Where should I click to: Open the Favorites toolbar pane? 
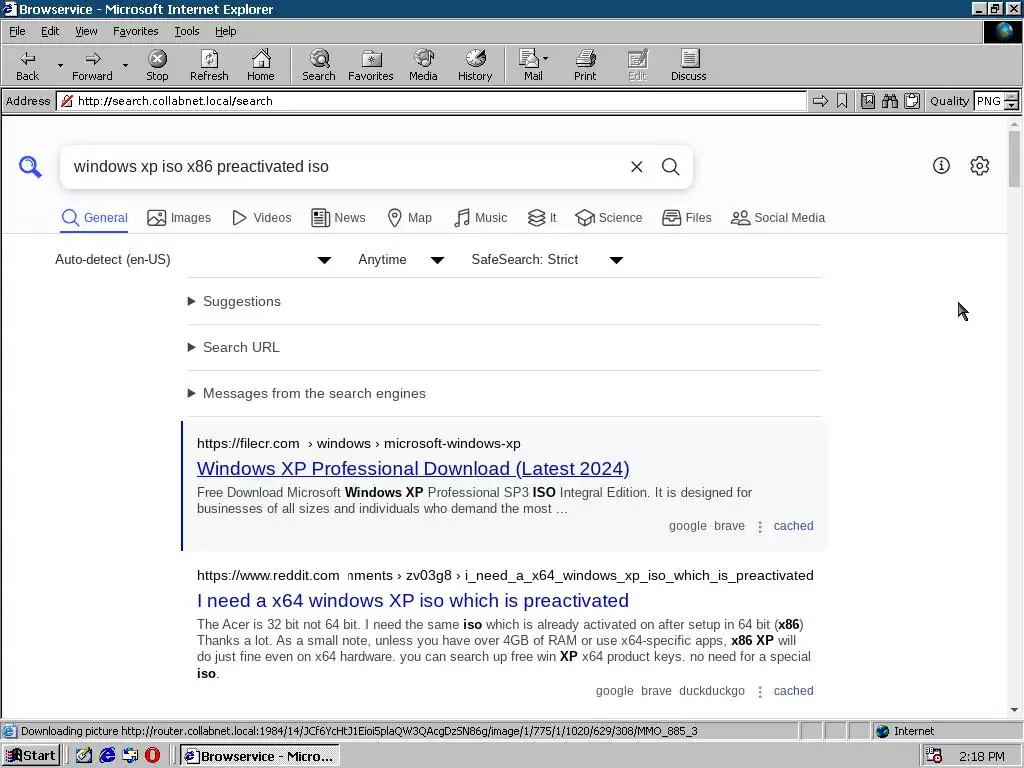coord(371,65)
